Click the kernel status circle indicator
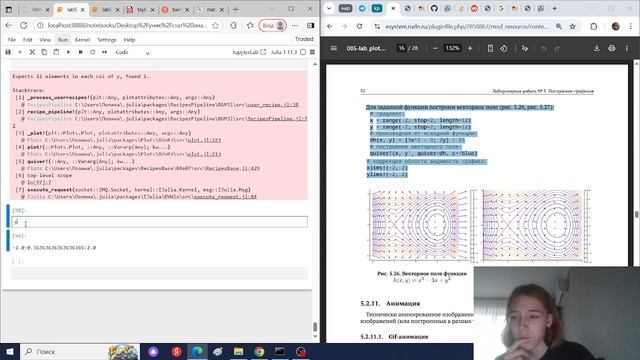640x360 pixels. [x=303, y=52]
